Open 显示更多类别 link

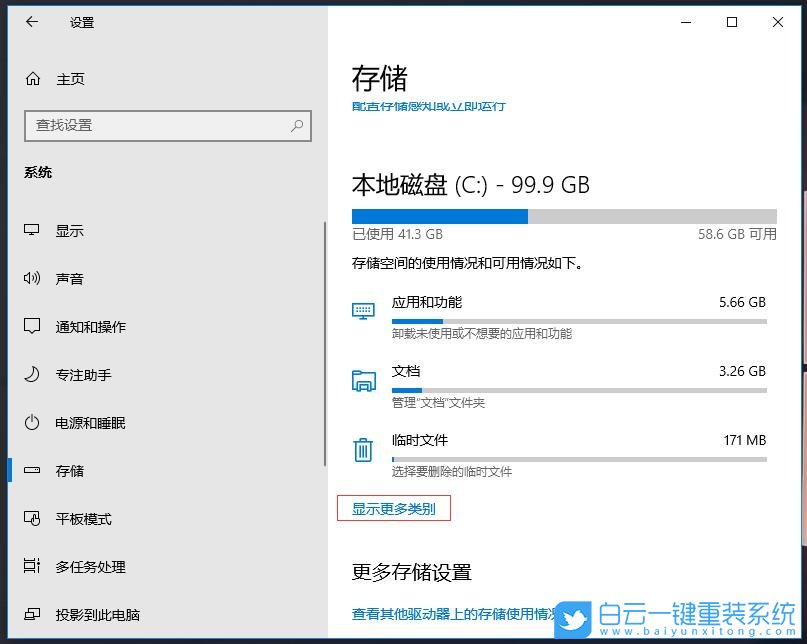[x=396, y=508]
